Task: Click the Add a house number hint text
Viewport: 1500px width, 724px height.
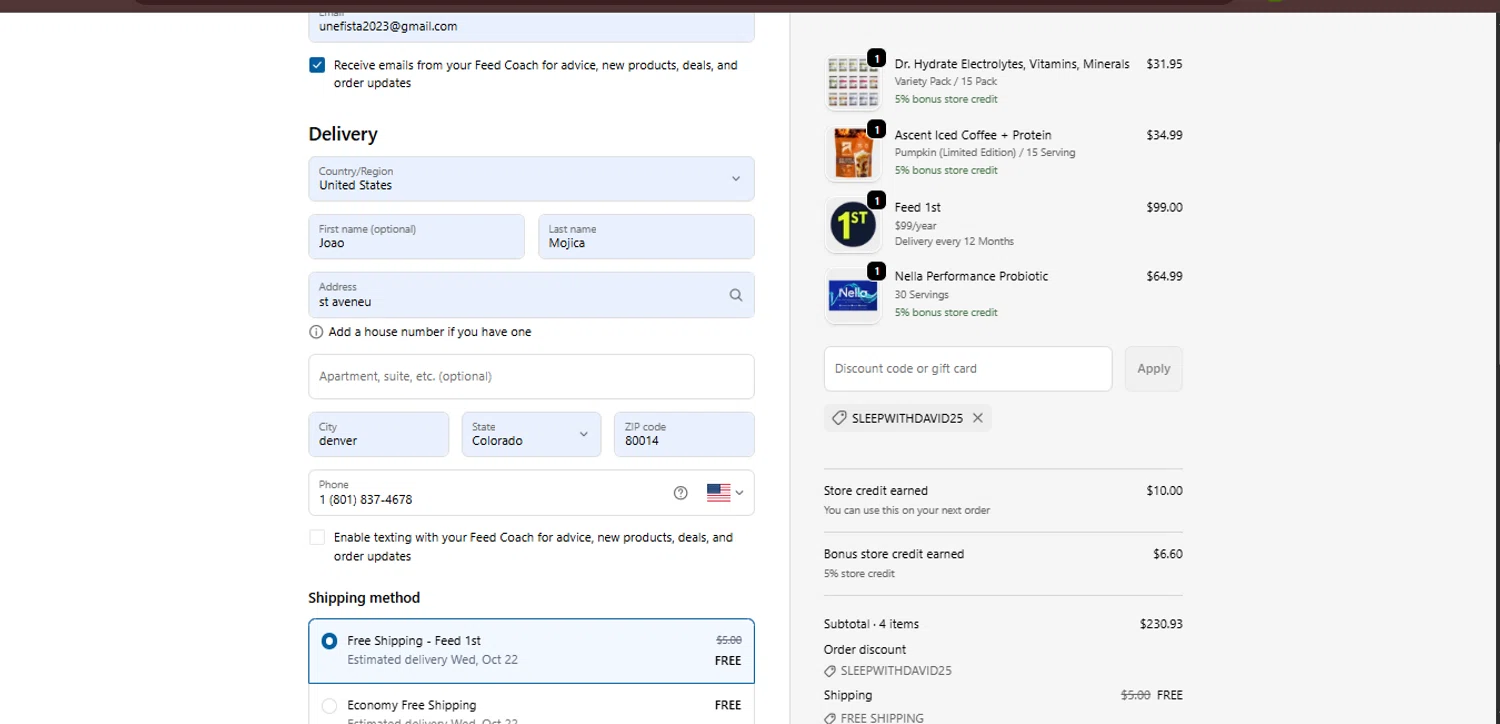Action: 430,332
